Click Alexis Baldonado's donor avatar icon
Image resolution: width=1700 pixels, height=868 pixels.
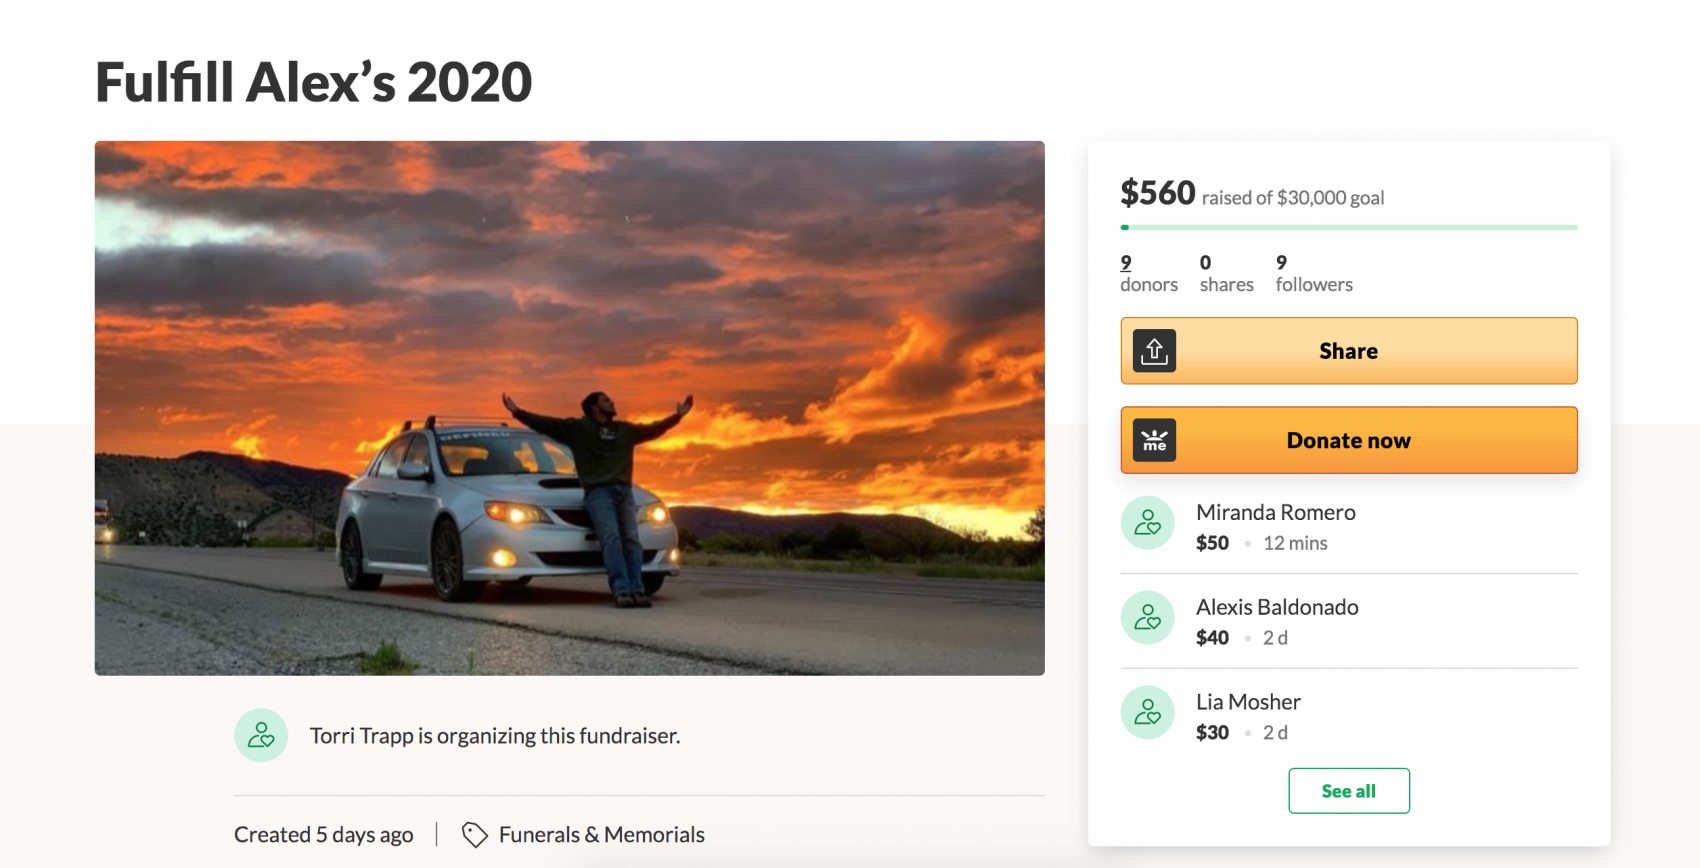coord(1147,618)
